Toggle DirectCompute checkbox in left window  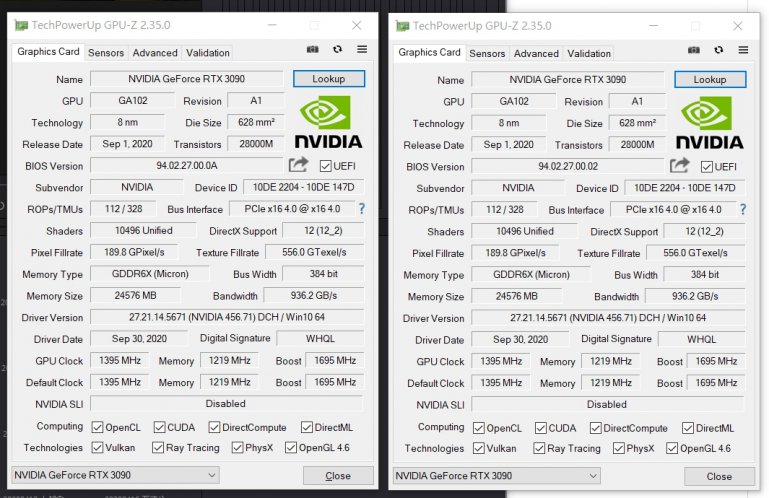coord(214,427)
